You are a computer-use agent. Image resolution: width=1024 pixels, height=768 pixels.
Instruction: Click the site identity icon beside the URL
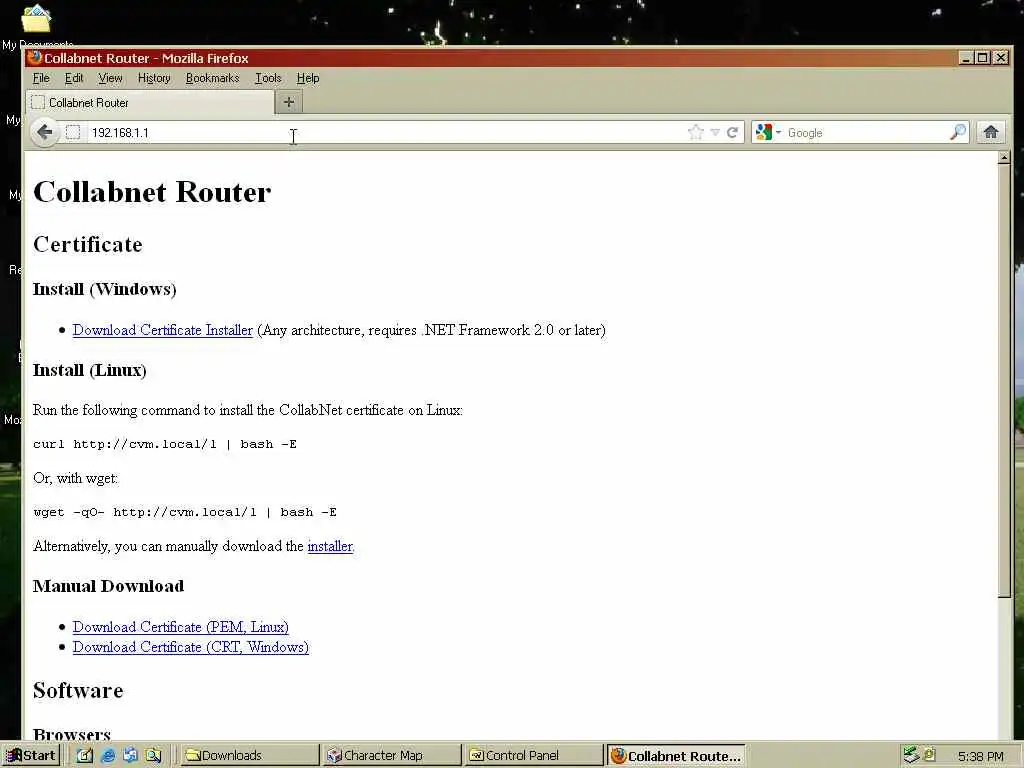tap(73, 133)
